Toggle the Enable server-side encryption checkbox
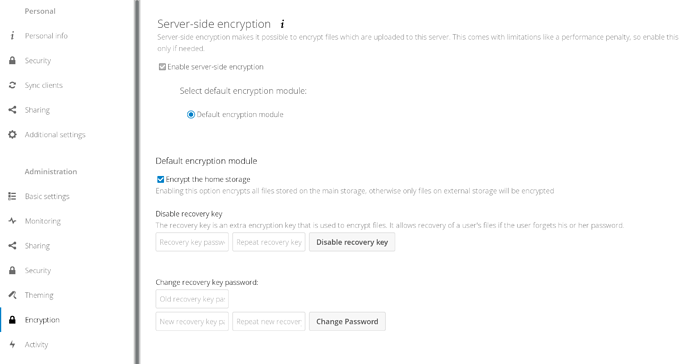Screen dimensions: 690x364 (162, 67)
